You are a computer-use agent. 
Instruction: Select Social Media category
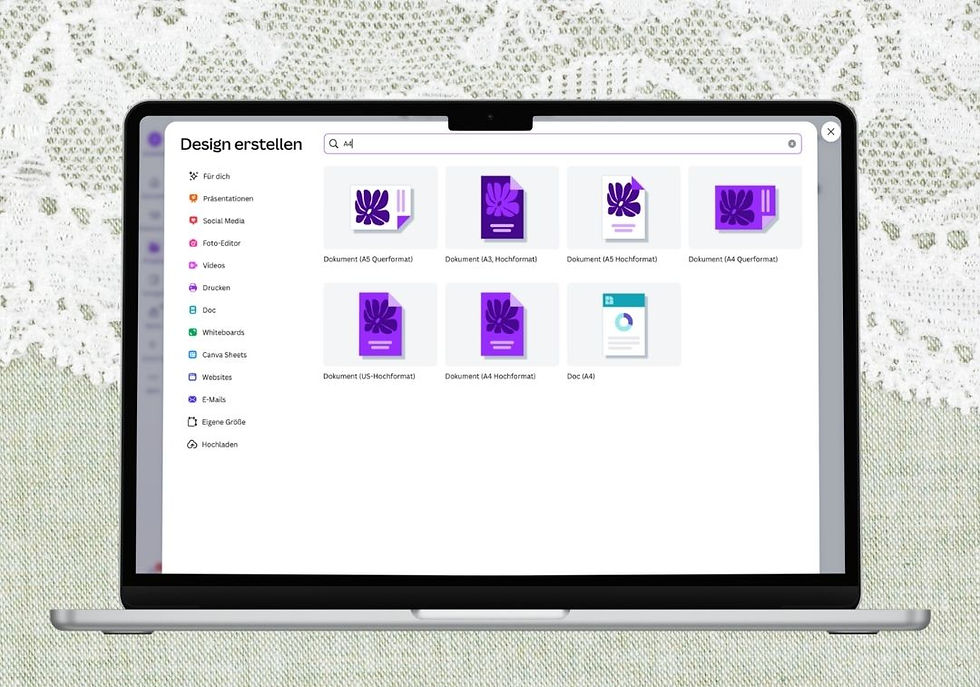tap(223, 221)
